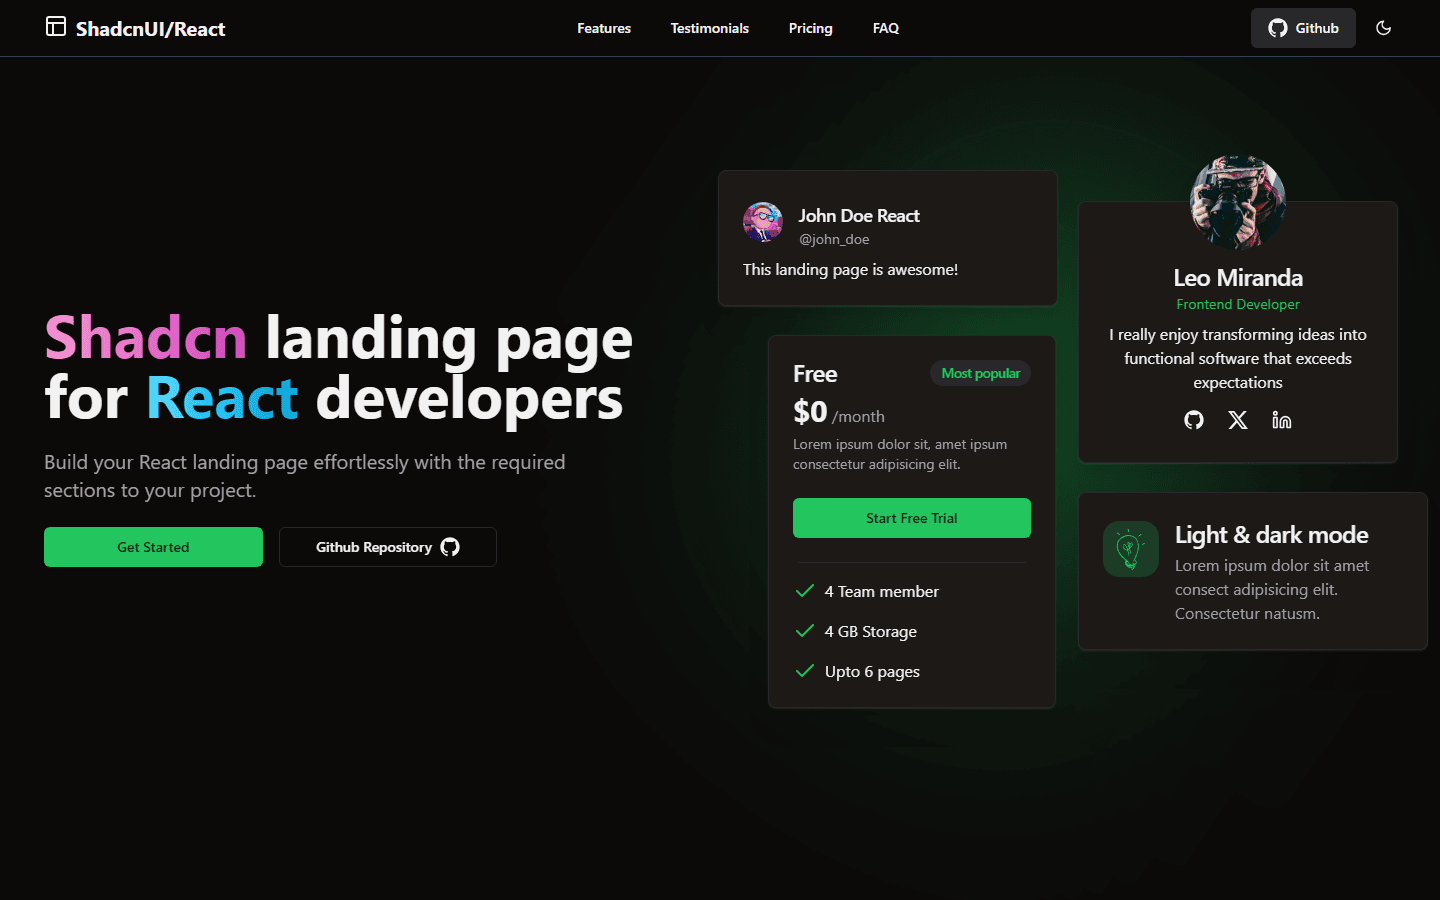
Task: Start Free Trial on Free plan
Action: (912, 518)
